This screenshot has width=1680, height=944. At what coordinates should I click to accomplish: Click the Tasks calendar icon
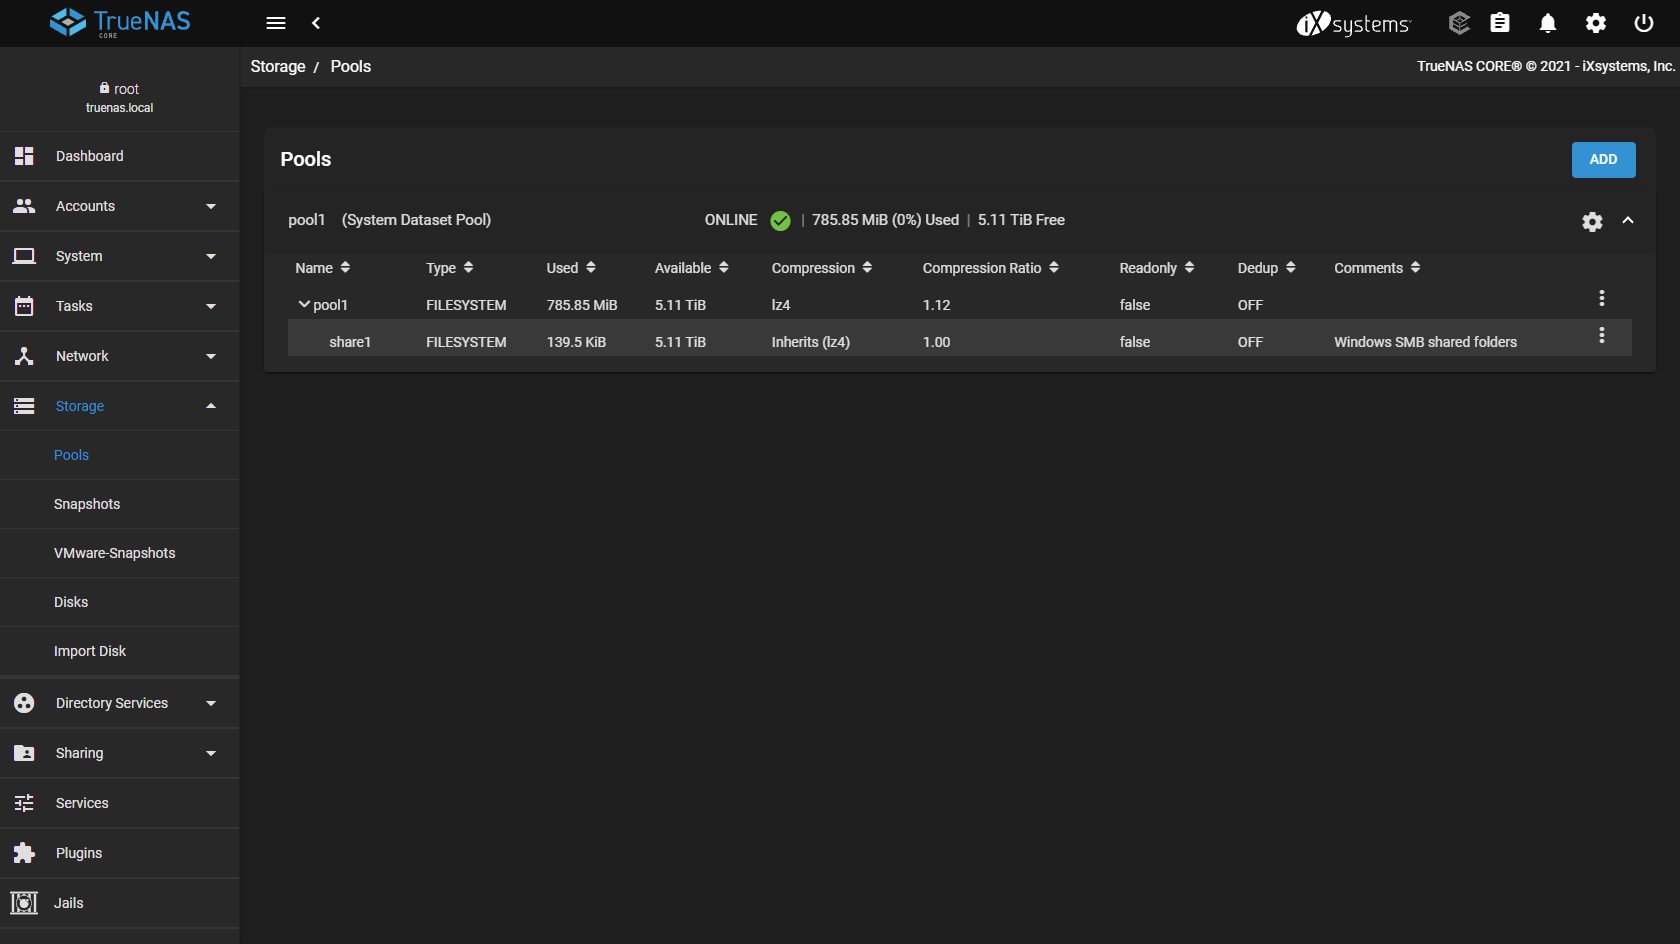24,306
